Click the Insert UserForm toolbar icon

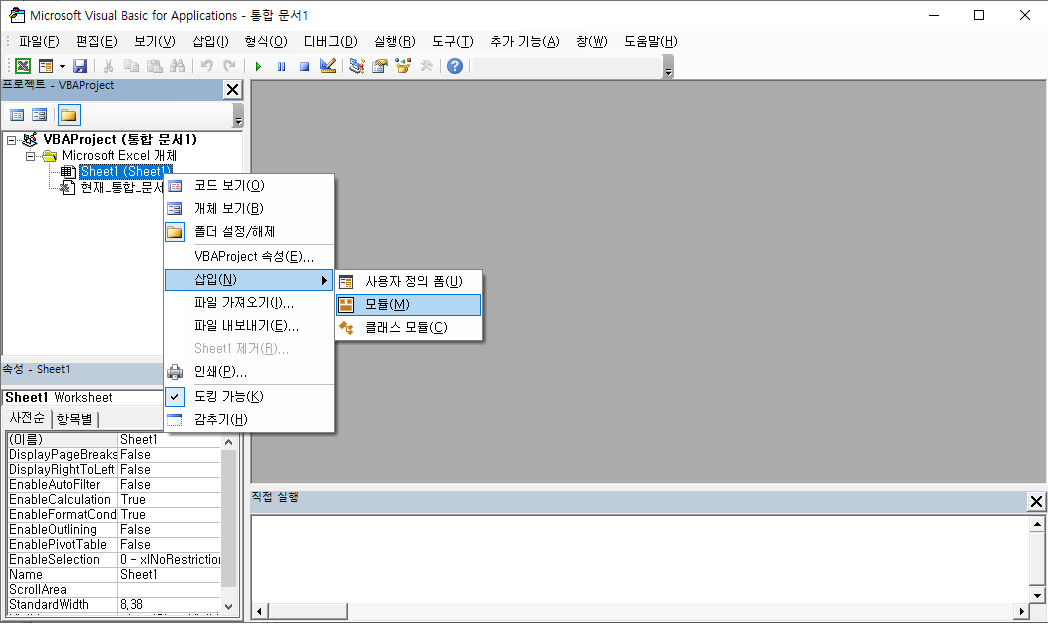45,66
